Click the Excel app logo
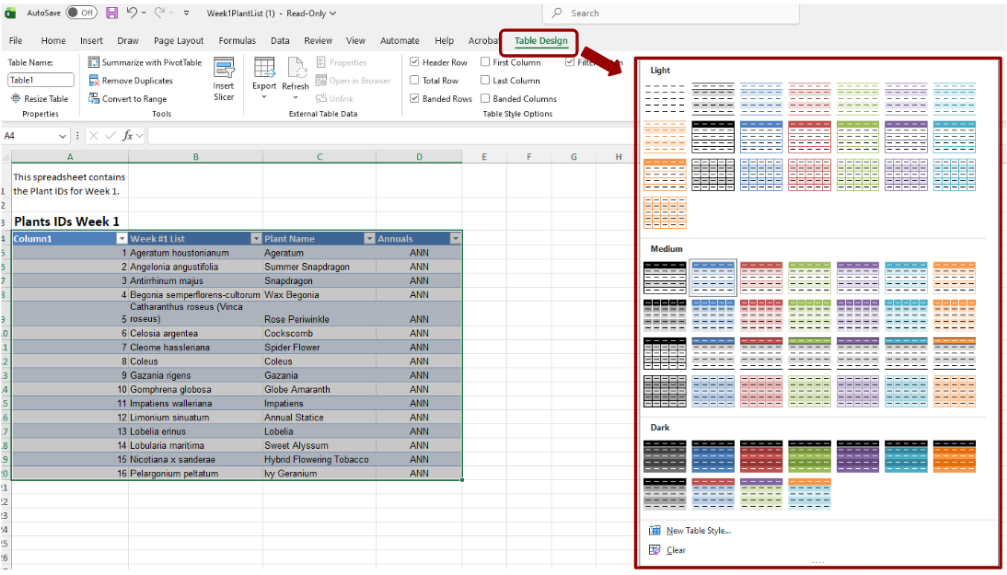This screenshot has width=1007, height=575. [x=11, y=13]
